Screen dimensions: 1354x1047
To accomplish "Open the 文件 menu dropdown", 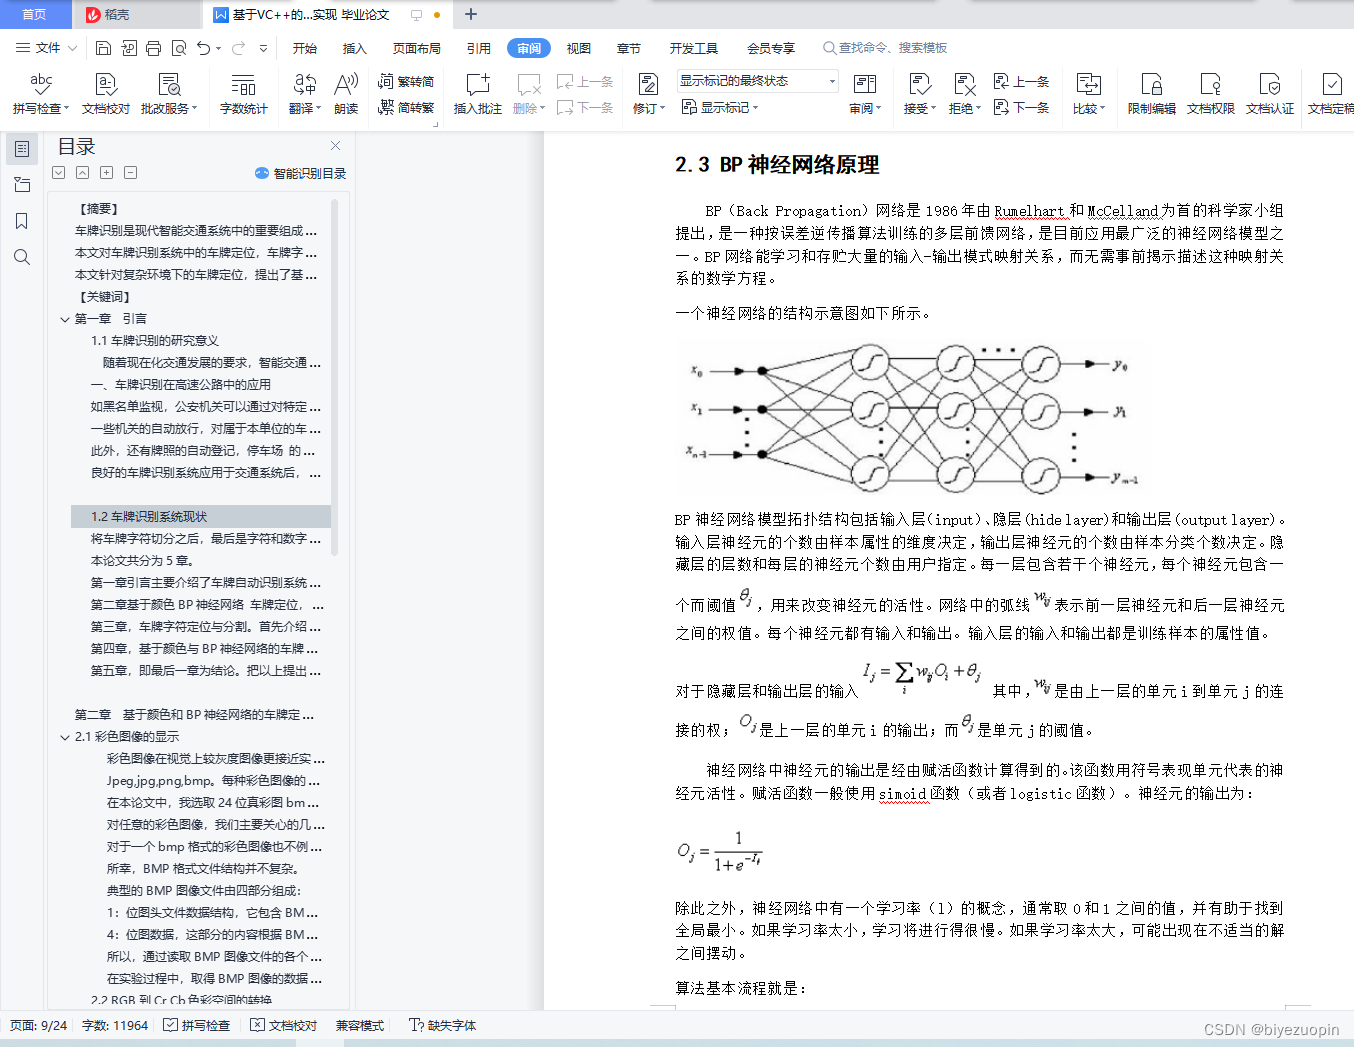I will (46, 48).
